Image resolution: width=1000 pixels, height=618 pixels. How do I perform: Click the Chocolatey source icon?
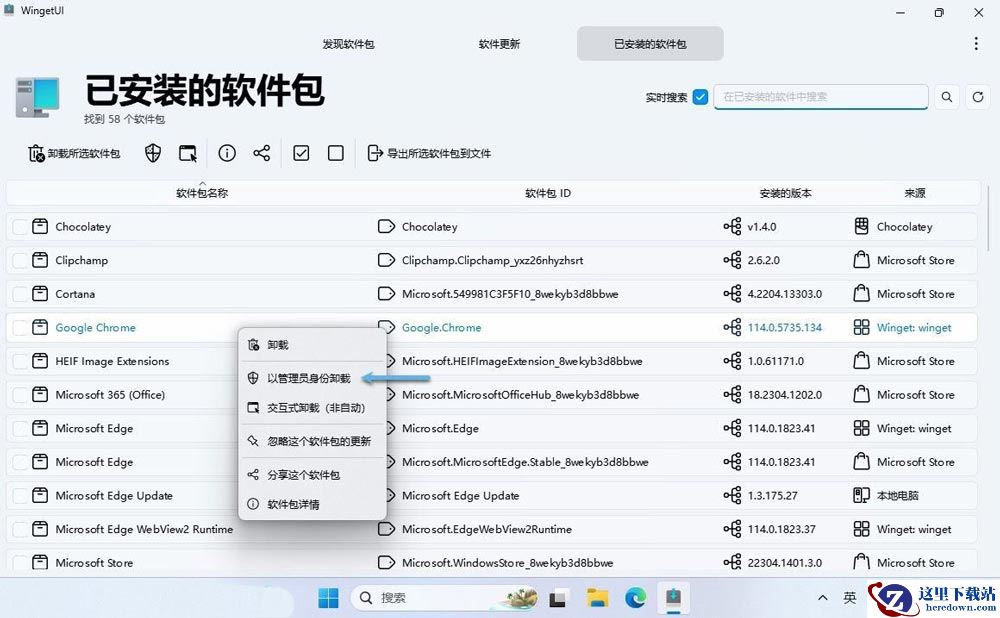pos(862,226)
